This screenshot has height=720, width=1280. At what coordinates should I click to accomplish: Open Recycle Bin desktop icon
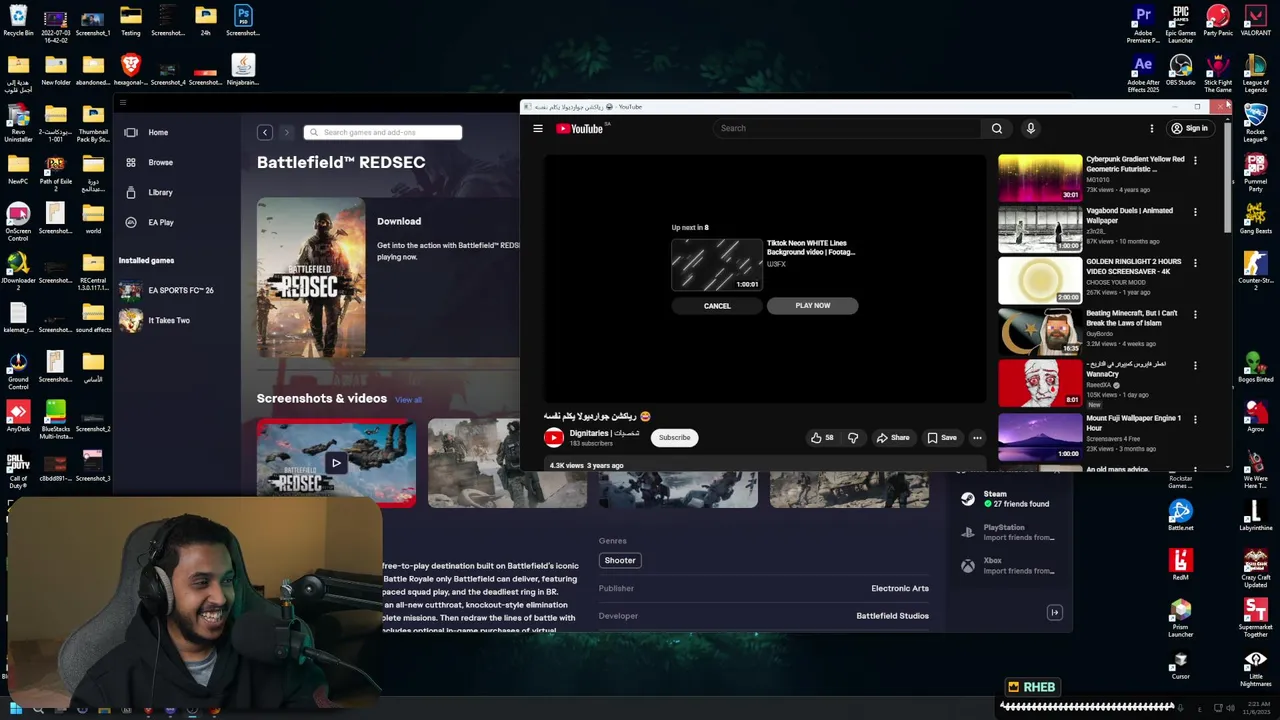point(18,21)
